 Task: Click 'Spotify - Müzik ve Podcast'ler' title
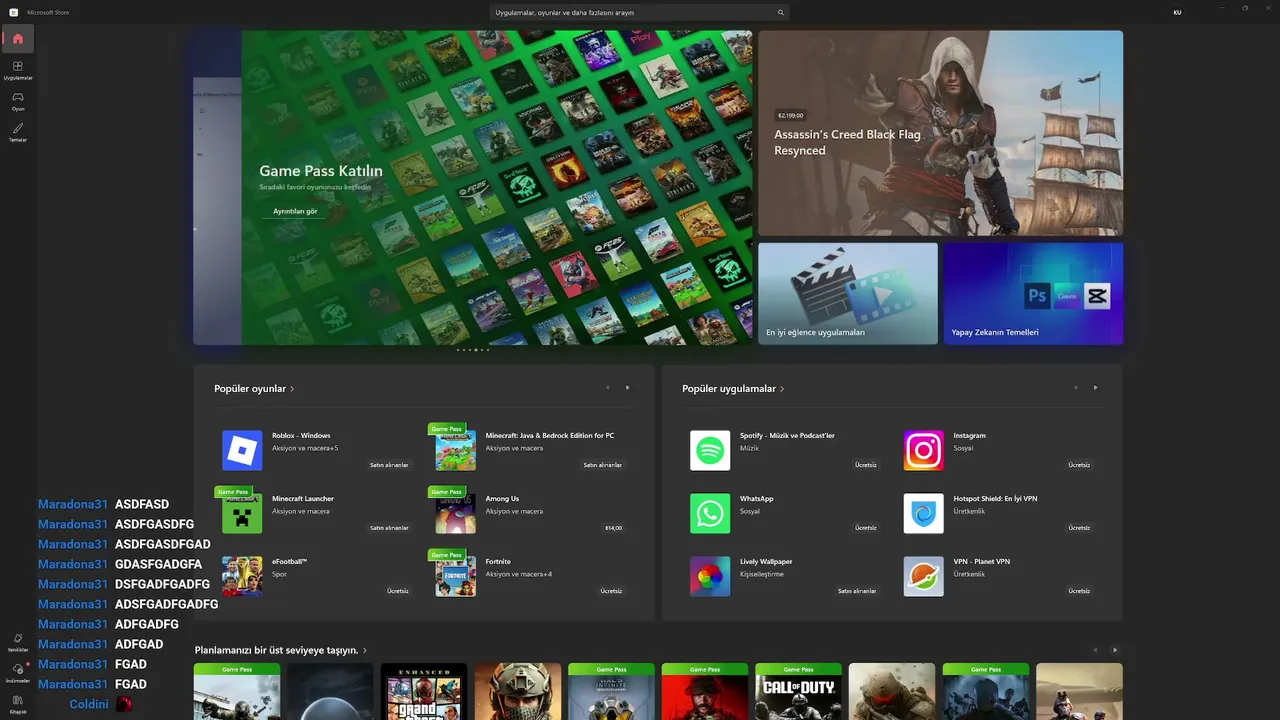787,436
